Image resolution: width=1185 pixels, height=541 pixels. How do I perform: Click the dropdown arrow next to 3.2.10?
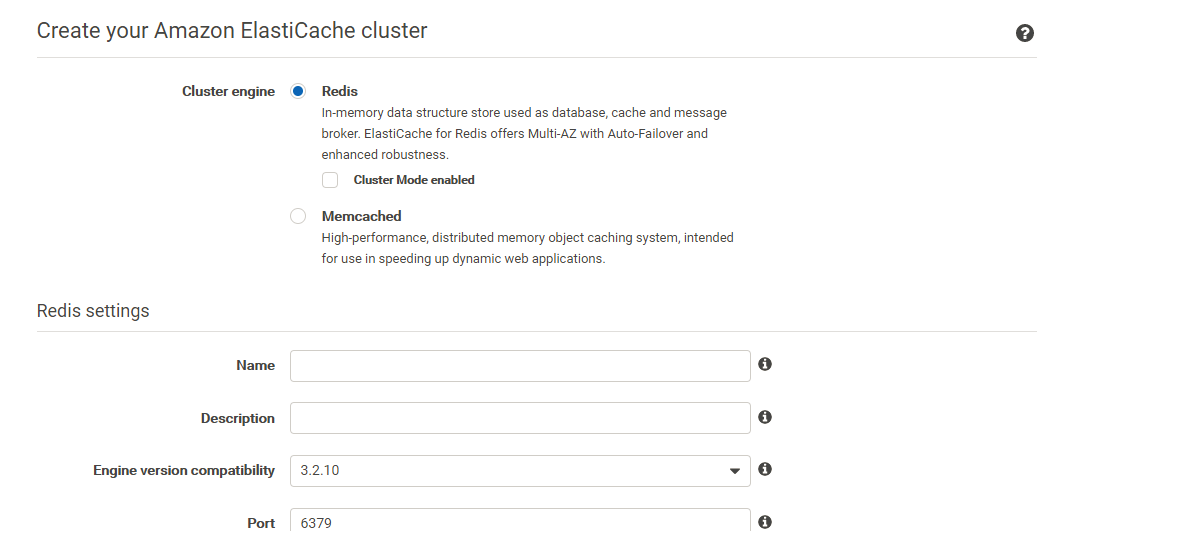(x=735, y=471)
